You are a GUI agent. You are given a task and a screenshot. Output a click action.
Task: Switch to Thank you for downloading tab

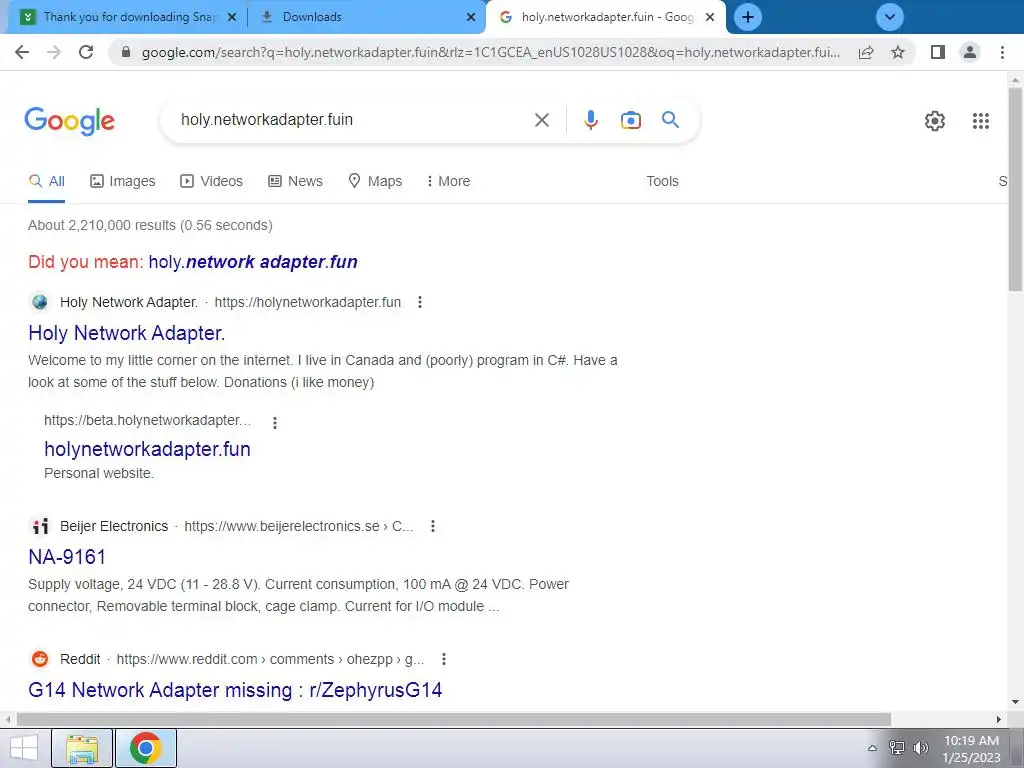coord(127,17)
